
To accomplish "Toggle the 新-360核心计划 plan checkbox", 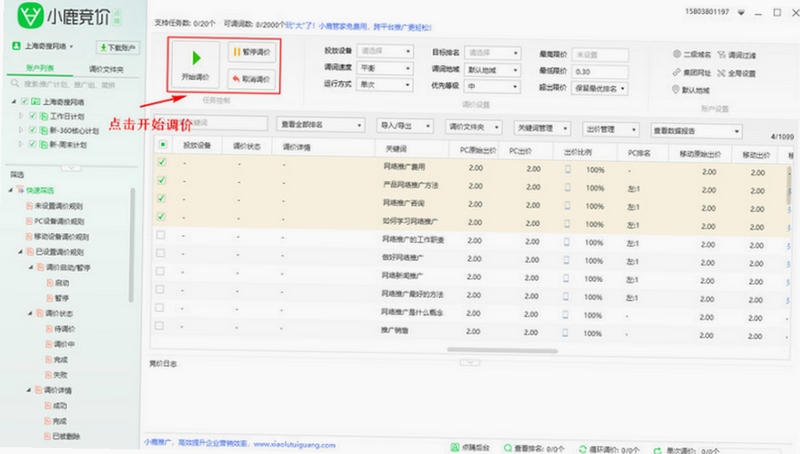I will tap(33, 130).
